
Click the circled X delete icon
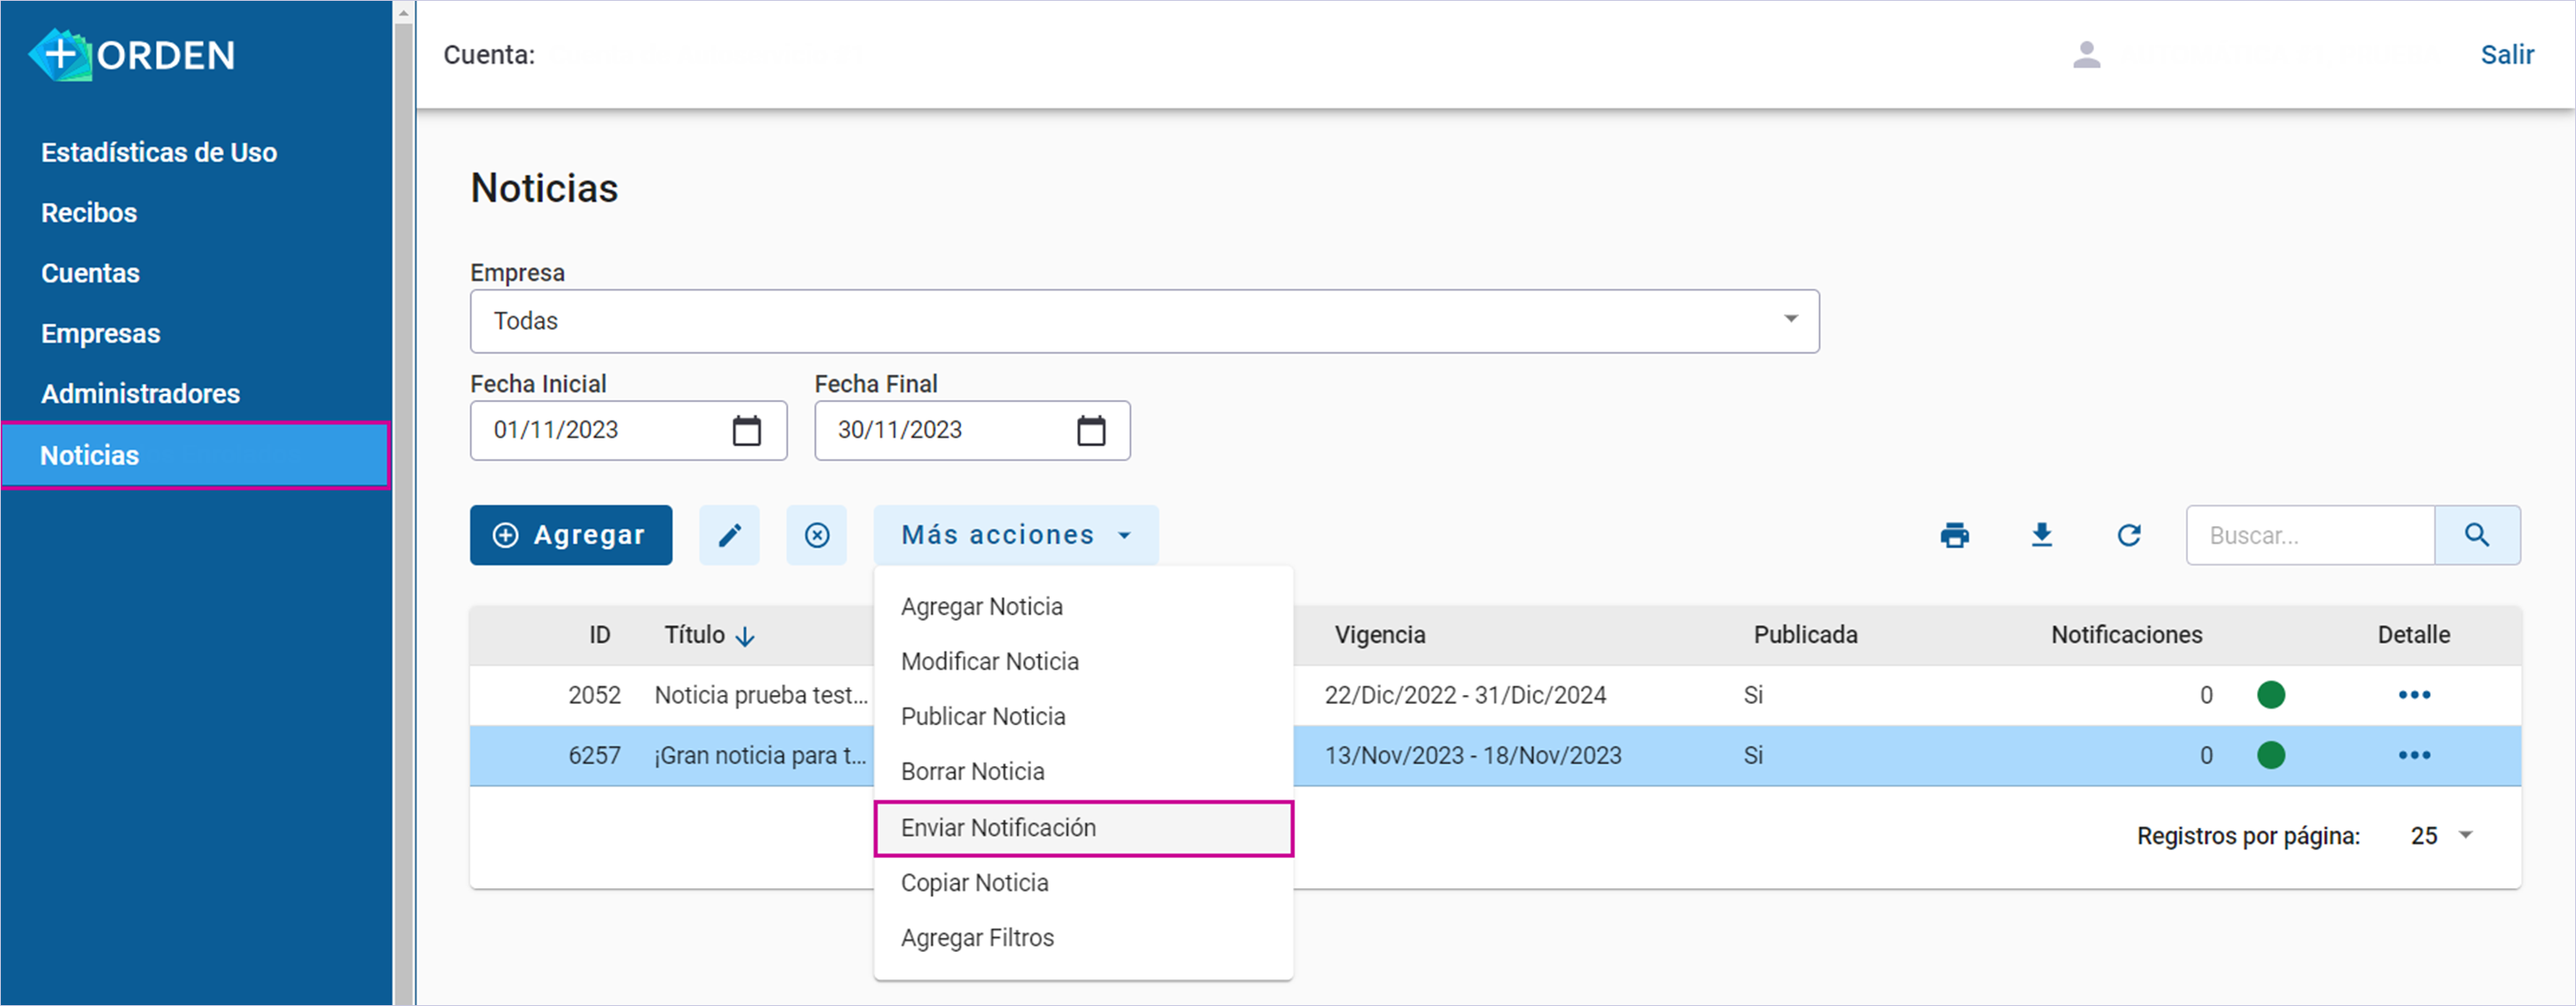tap(816, 535)
